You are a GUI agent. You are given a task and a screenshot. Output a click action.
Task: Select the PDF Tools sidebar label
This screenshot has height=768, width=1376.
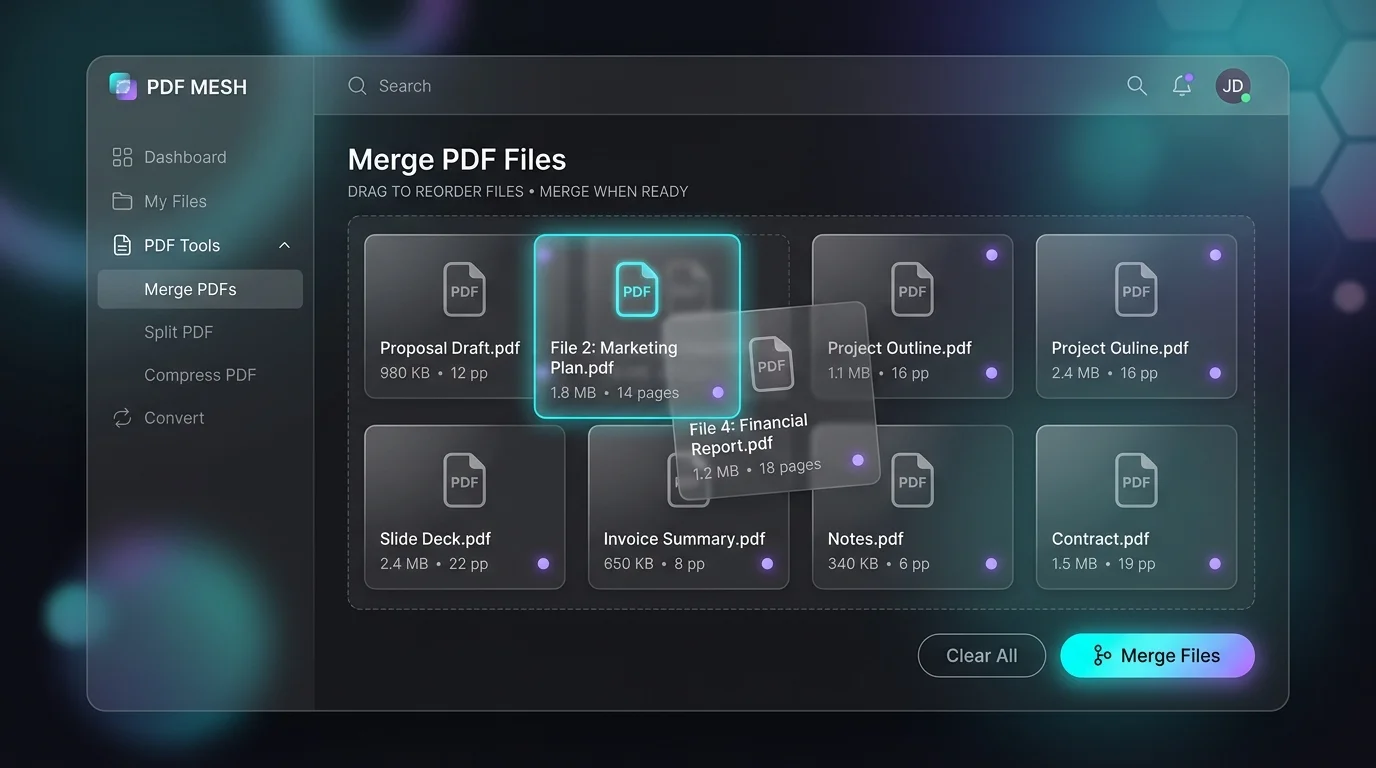(182, 245)
